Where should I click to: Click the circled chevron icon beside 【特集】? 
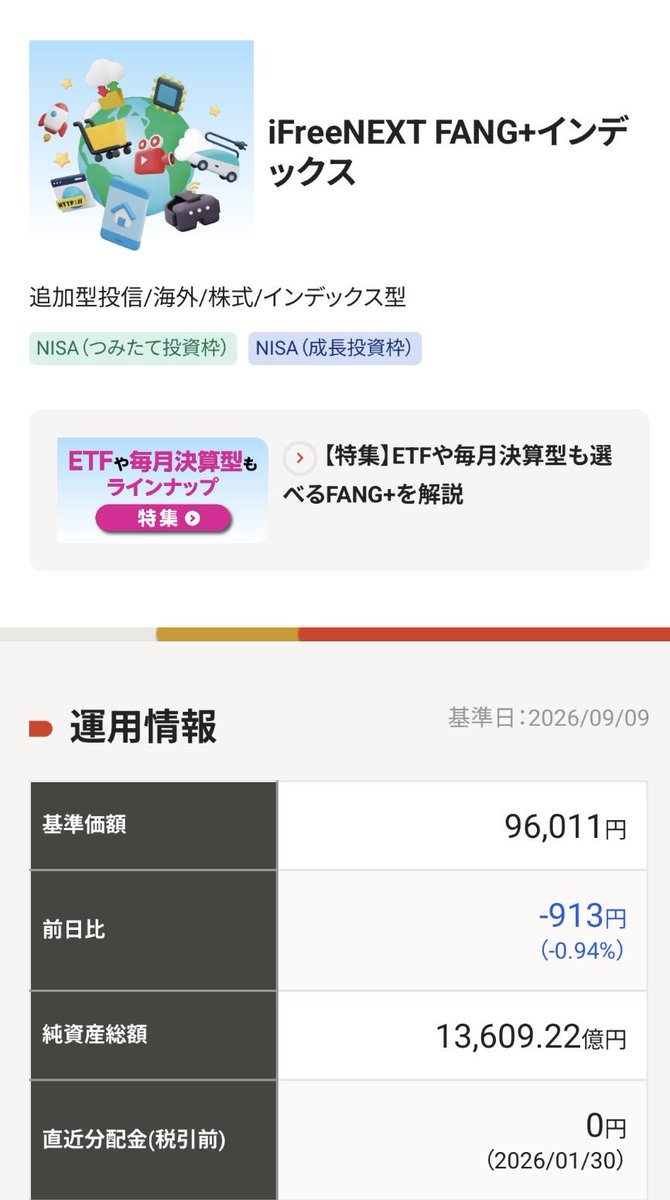(x=299, y=458)
